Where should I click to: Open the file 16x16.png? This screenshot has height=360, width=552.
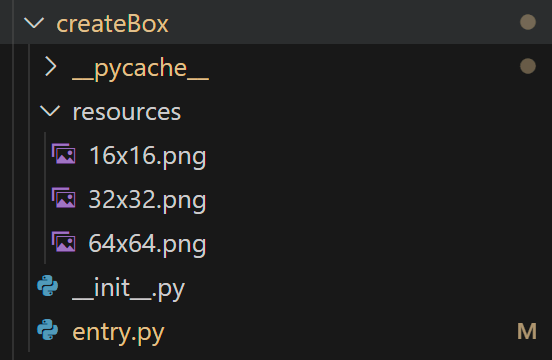[x=148, y=156]
